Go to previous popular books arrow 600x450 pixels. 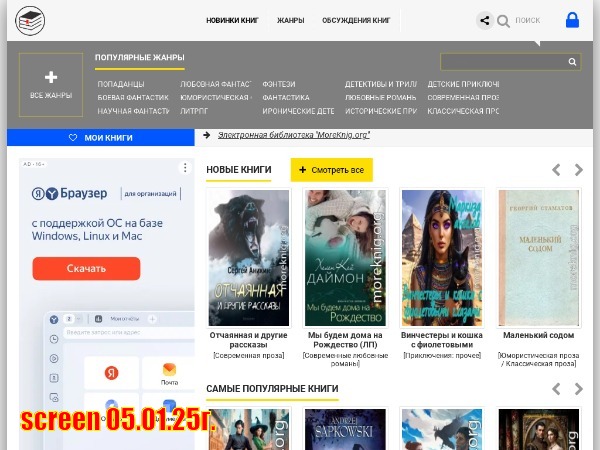tap(556, 389)
